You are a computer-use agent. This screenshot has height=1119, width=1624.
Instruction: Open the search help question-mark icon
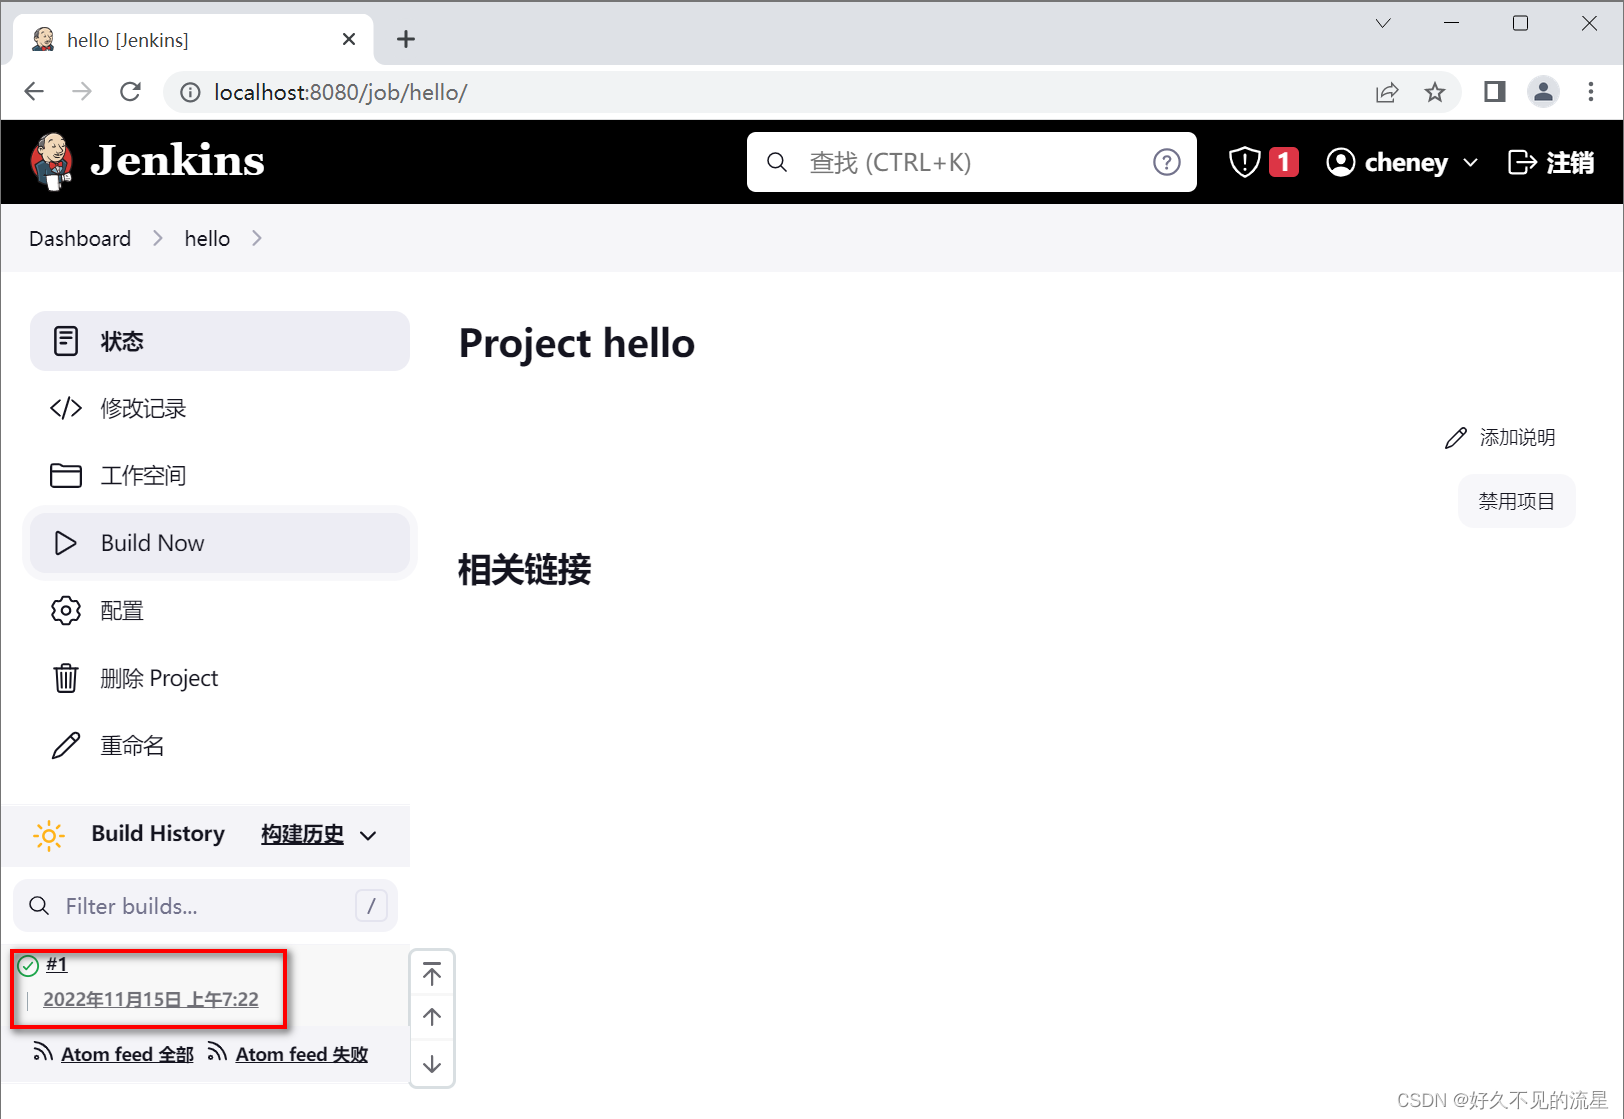click(1166, 162)
